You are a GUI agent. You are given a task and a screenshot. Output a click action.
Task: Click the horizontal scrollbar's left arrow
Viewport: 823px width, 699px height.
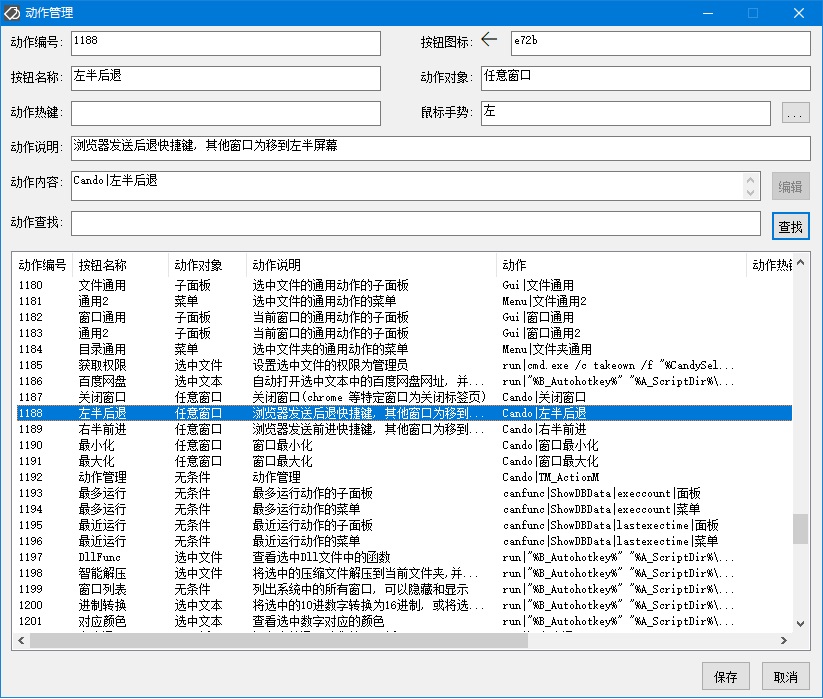21,640
